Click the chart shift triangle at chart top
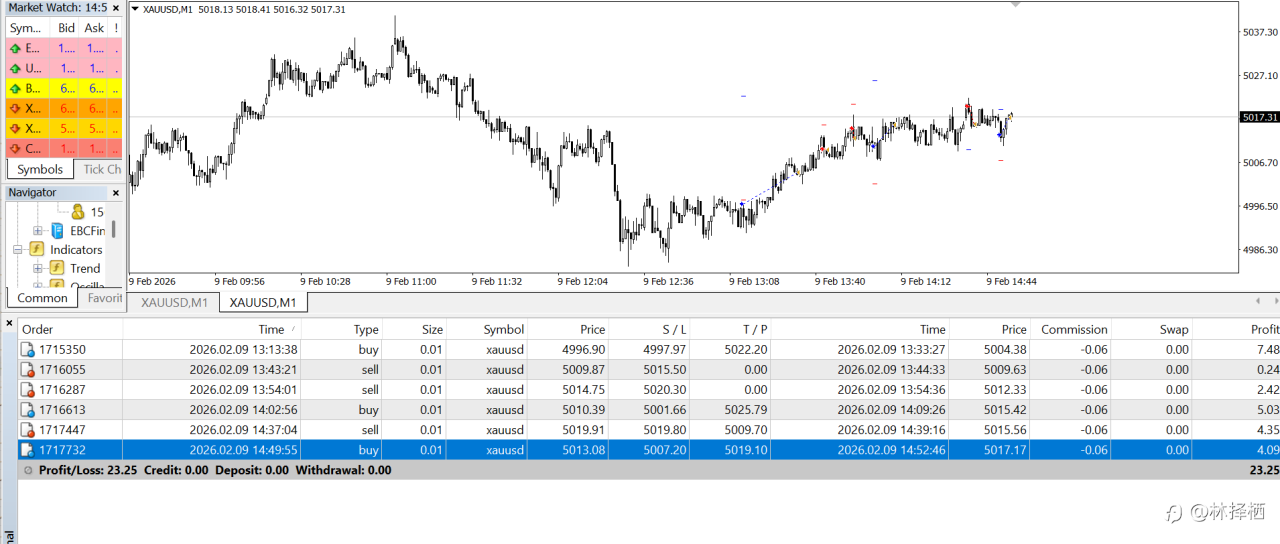The width and height of the screenshot is (1280, 544). (1017, 4)
